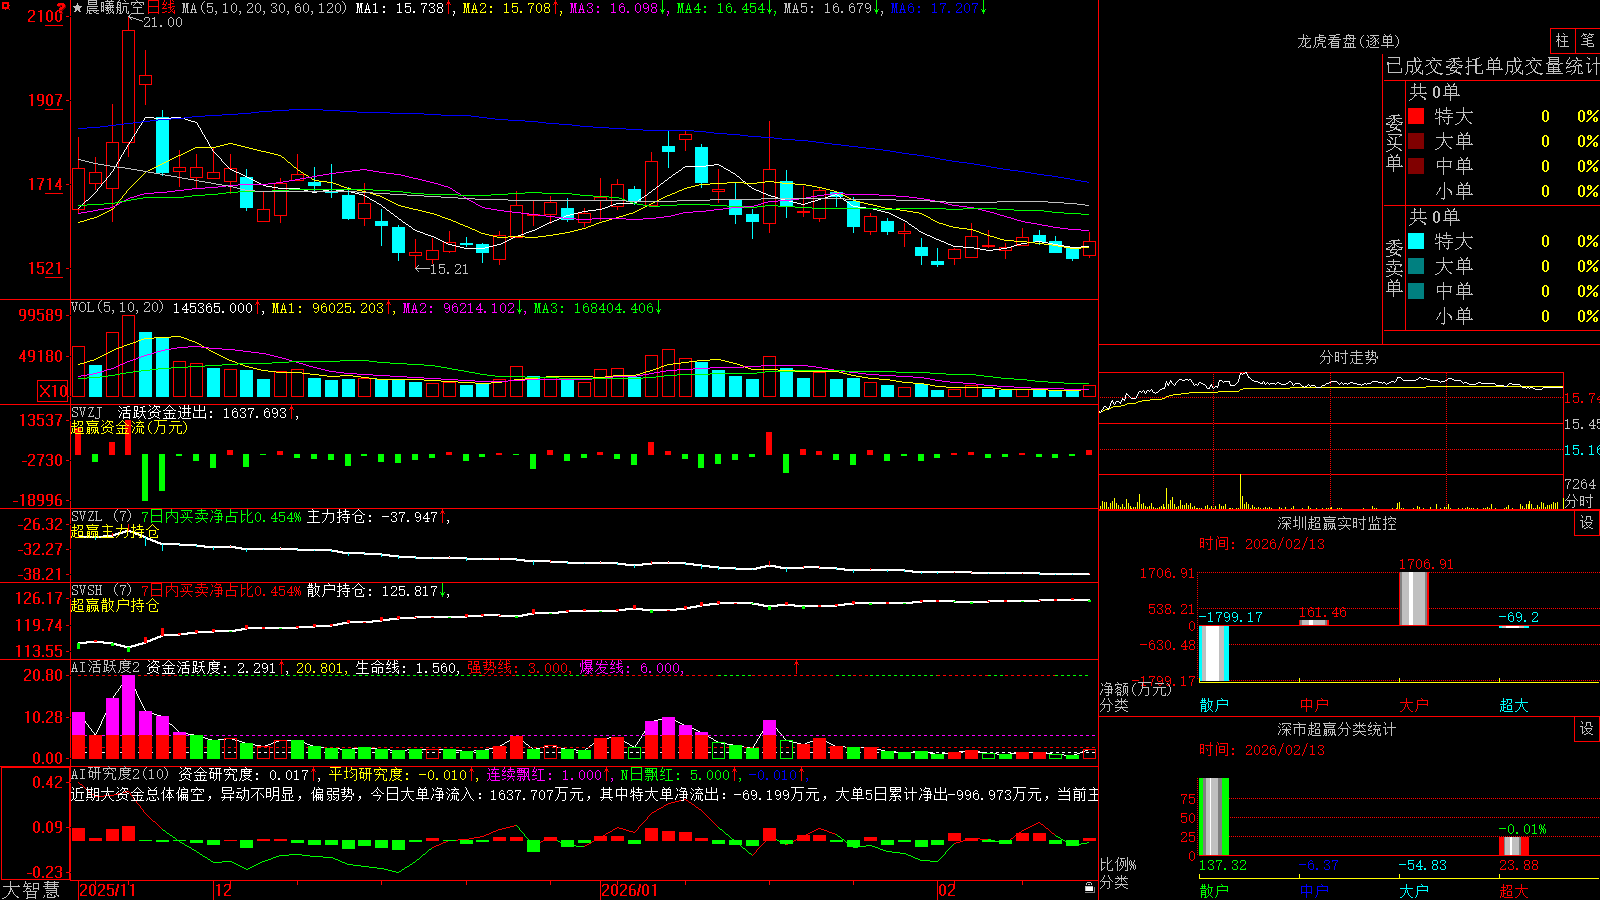This screenshot has height=900, width=1600.
Task: Switch 龙虎看盘 to 笔 tick mode
Action: pyautogui.click(x=1587, y=40)
